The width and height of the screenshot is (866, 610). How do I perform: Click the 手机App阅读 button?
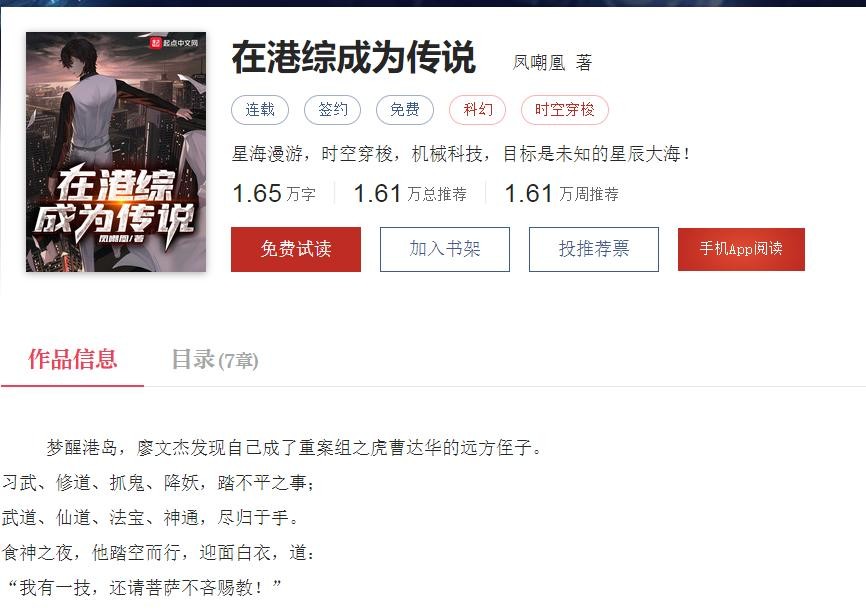coord(741,249)
